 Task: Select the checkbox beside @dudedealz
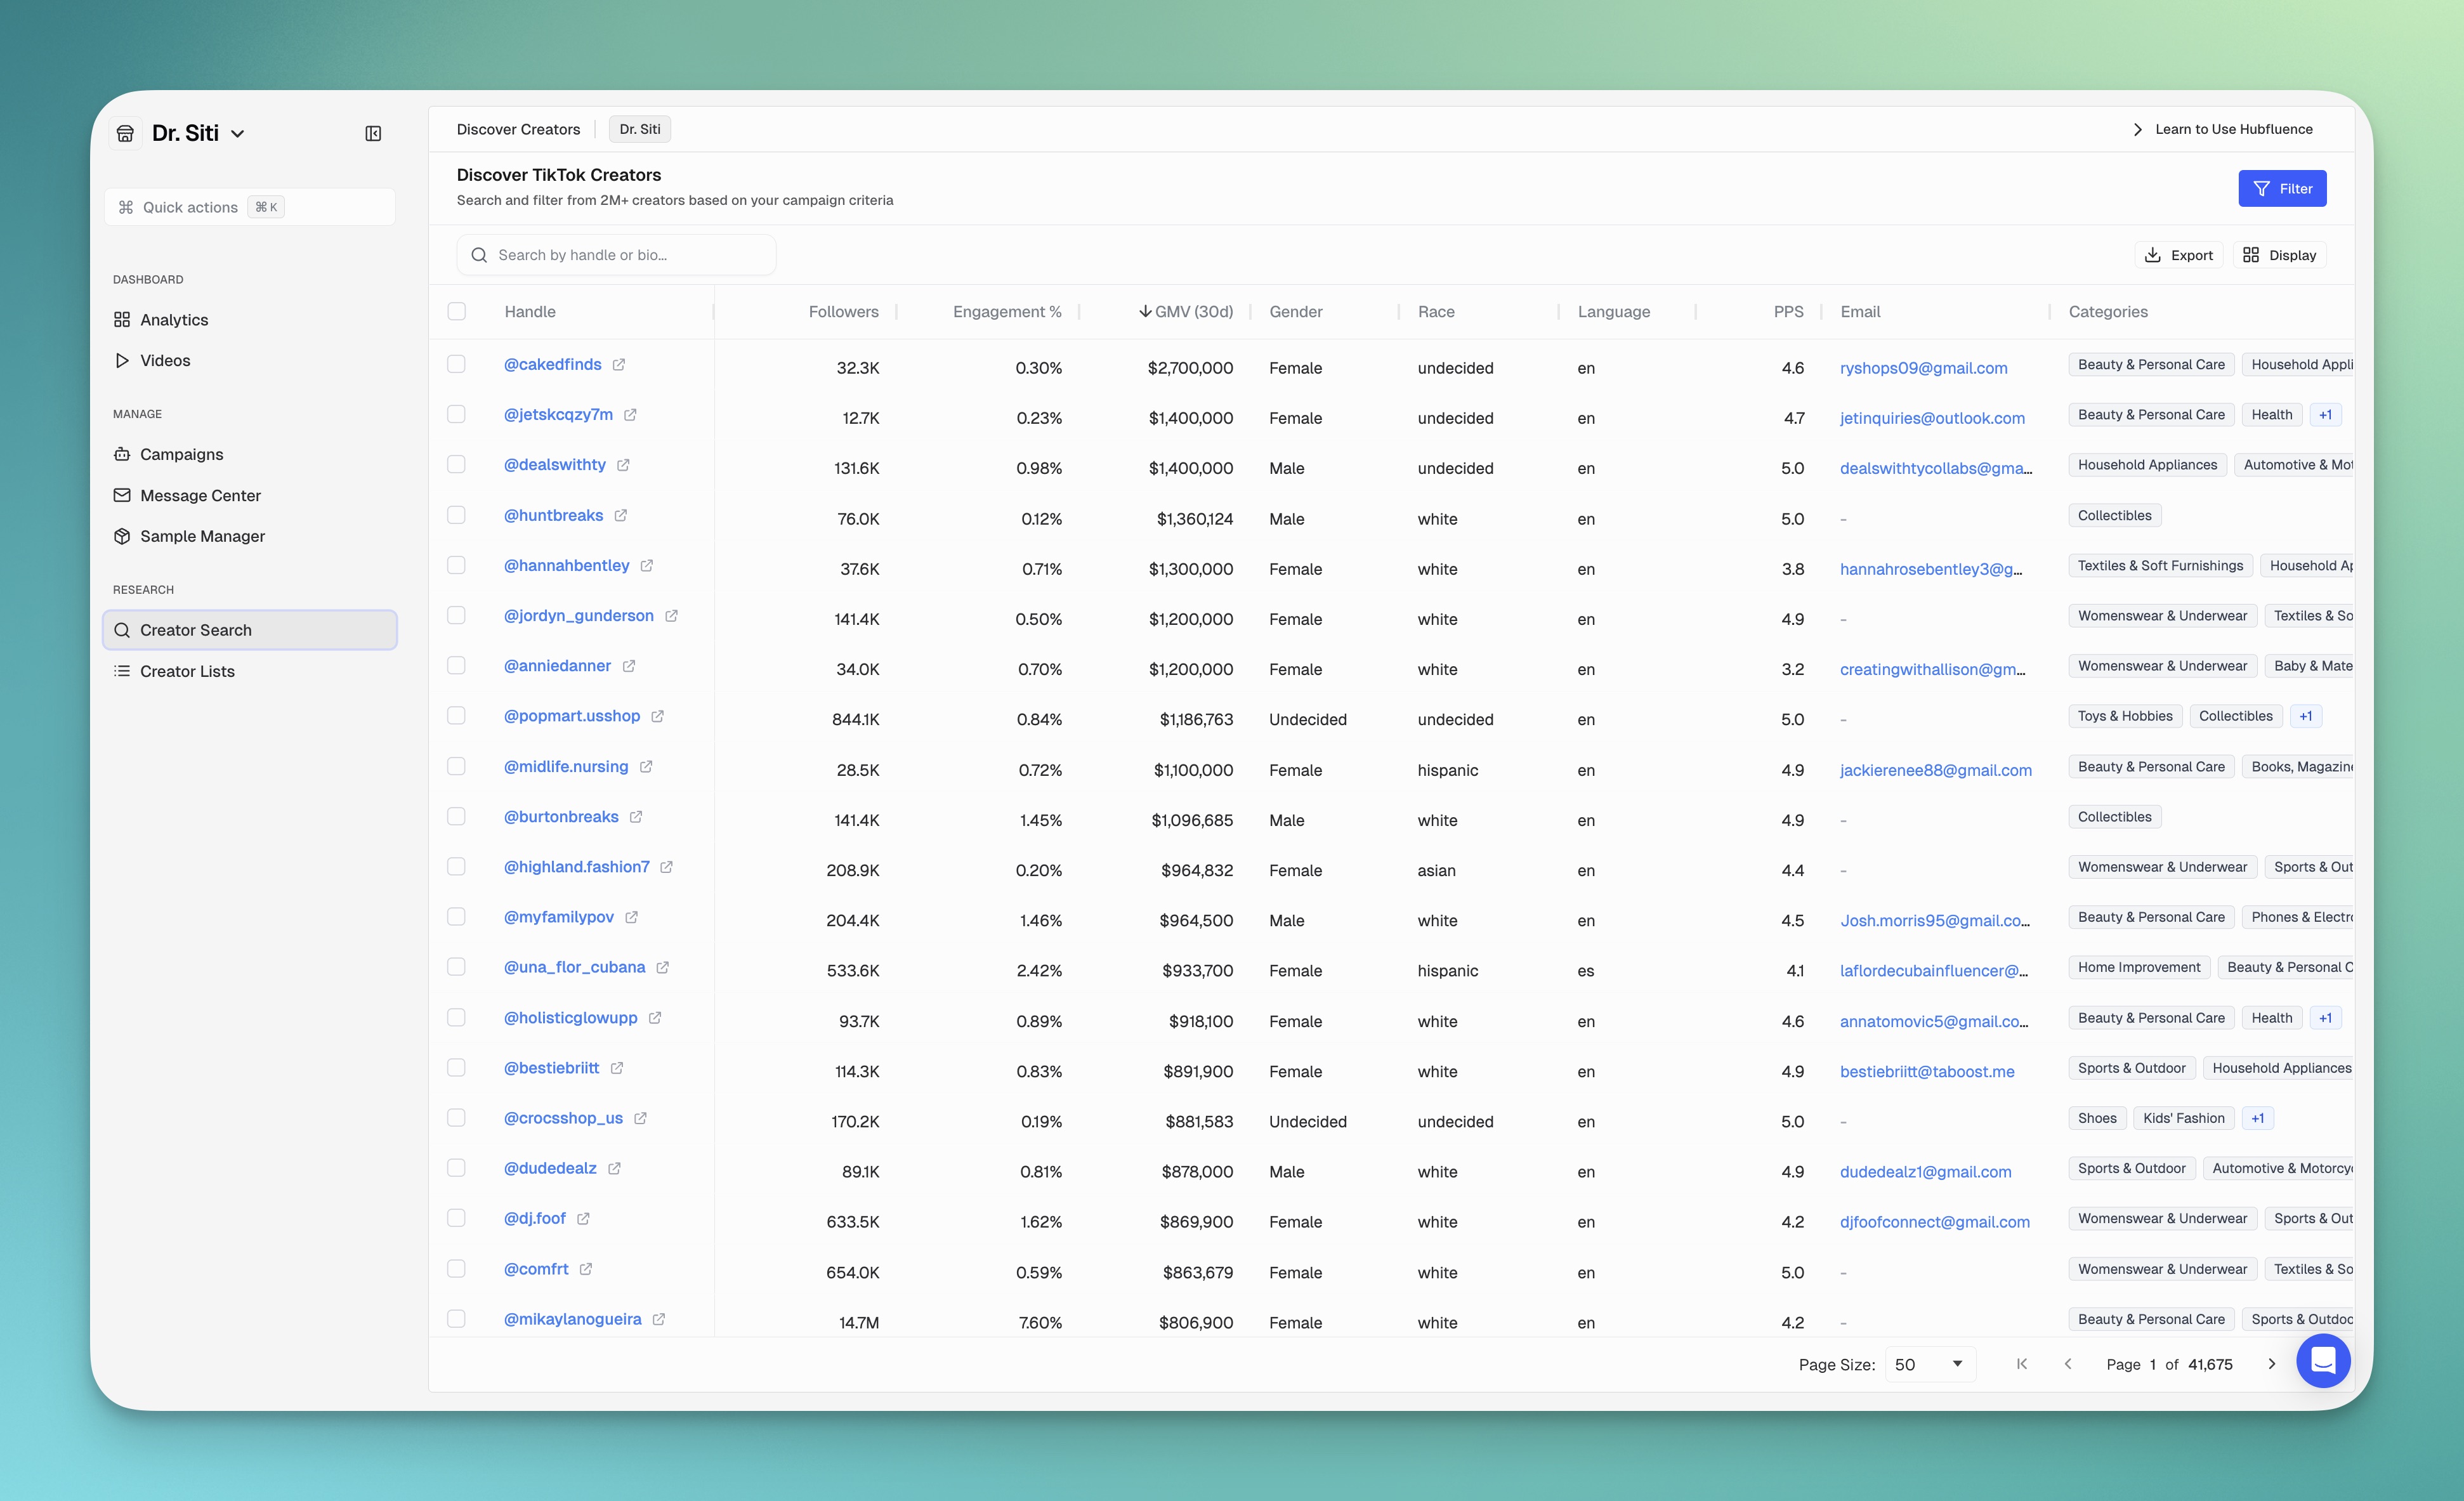click(457, 1167)
